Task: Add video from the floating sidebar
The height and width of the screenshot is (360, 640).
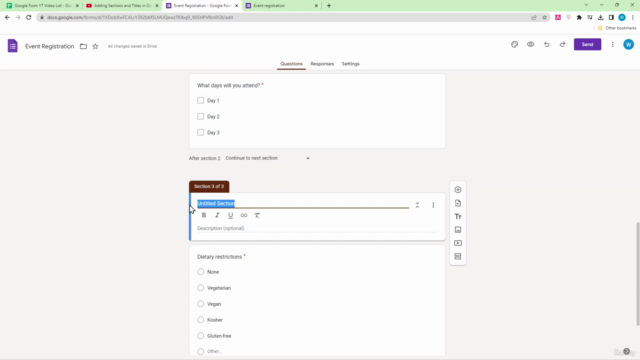Action: tap(458, 243)
